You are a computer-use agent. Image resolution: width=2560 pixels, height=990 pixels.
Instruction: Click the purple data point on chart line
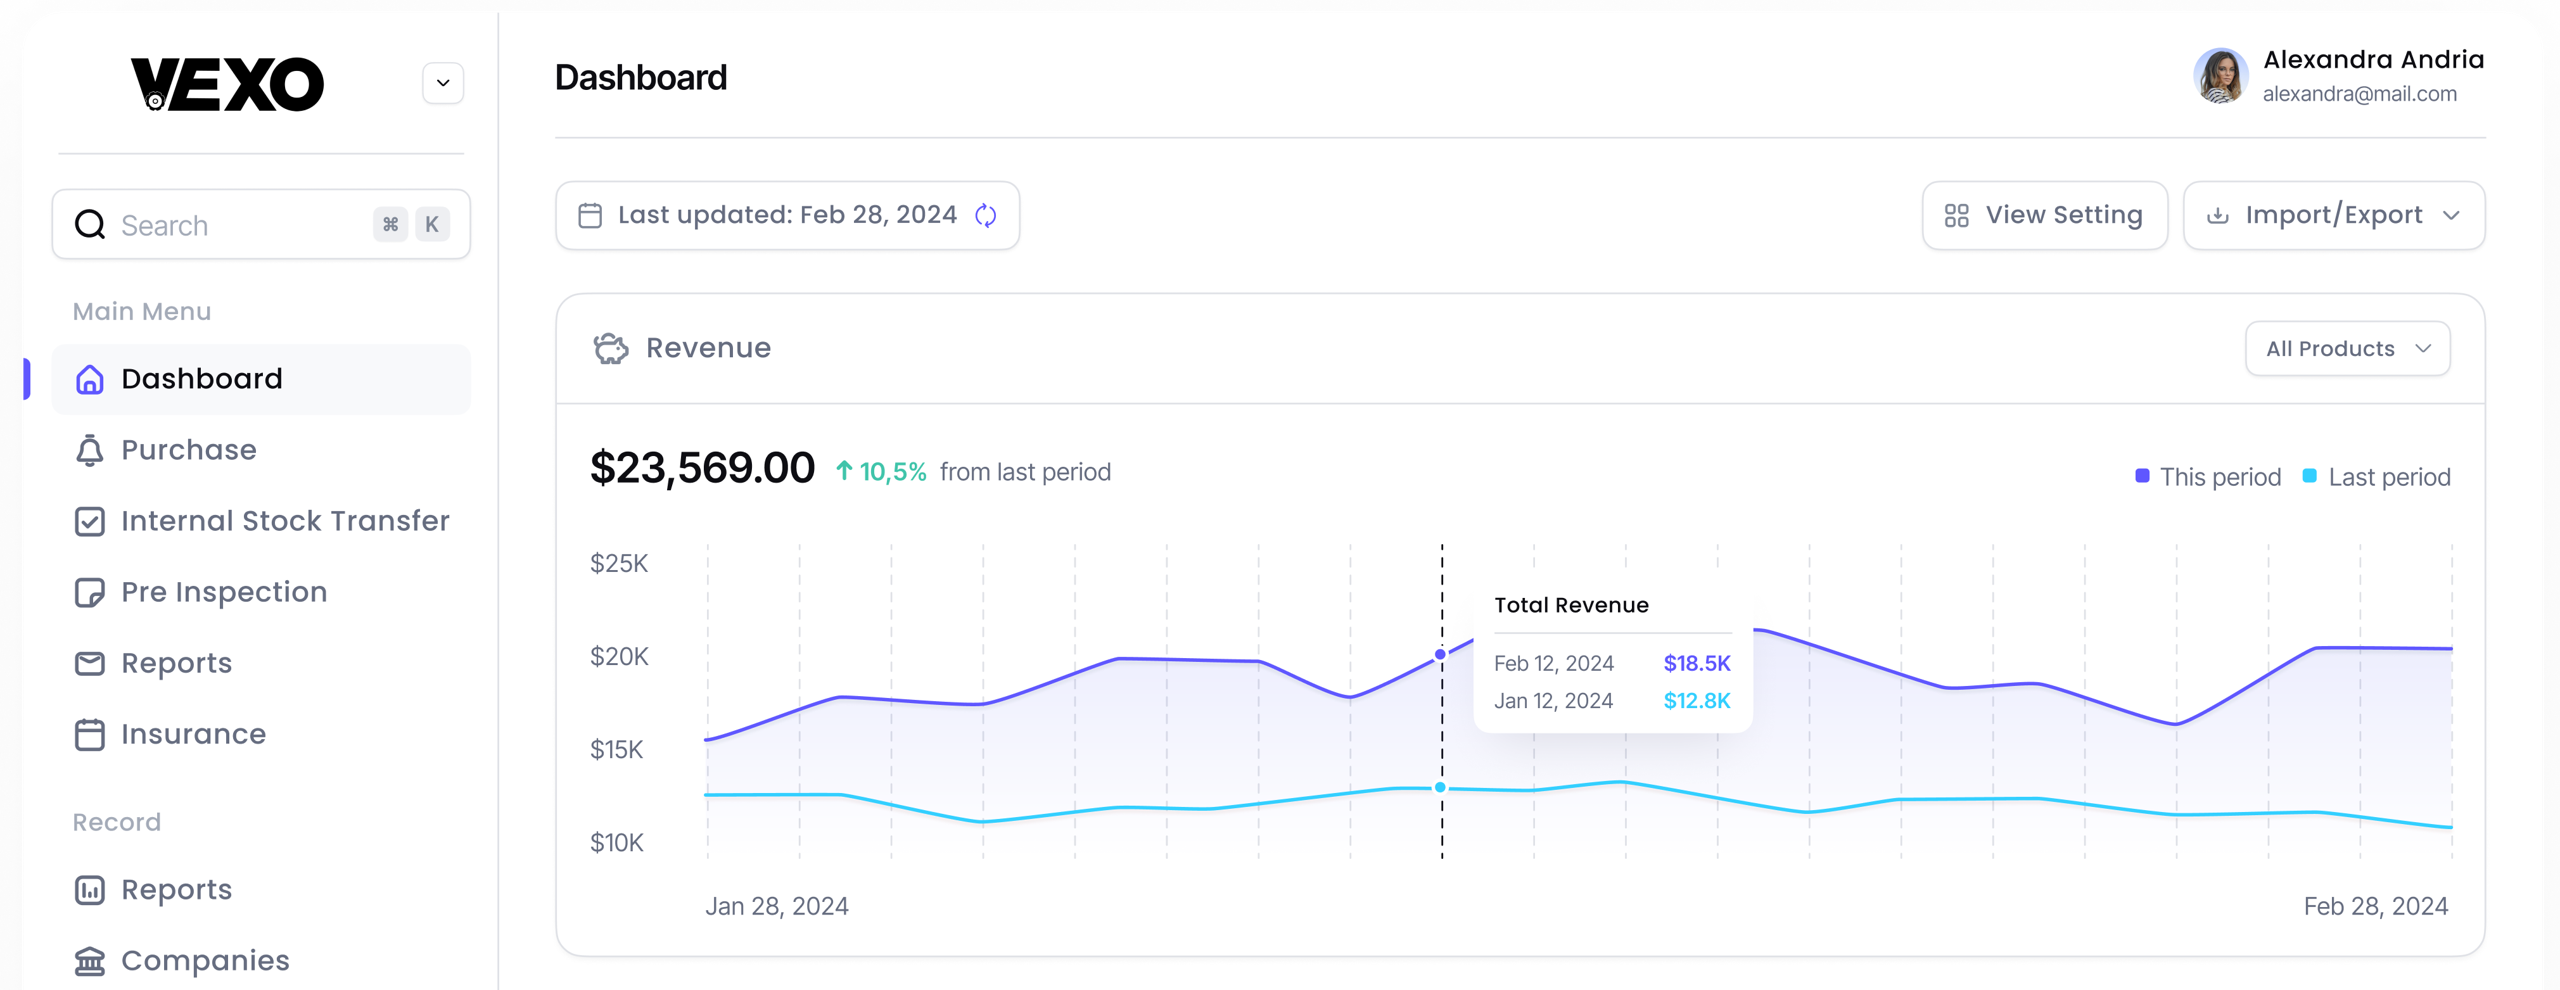1440,655
